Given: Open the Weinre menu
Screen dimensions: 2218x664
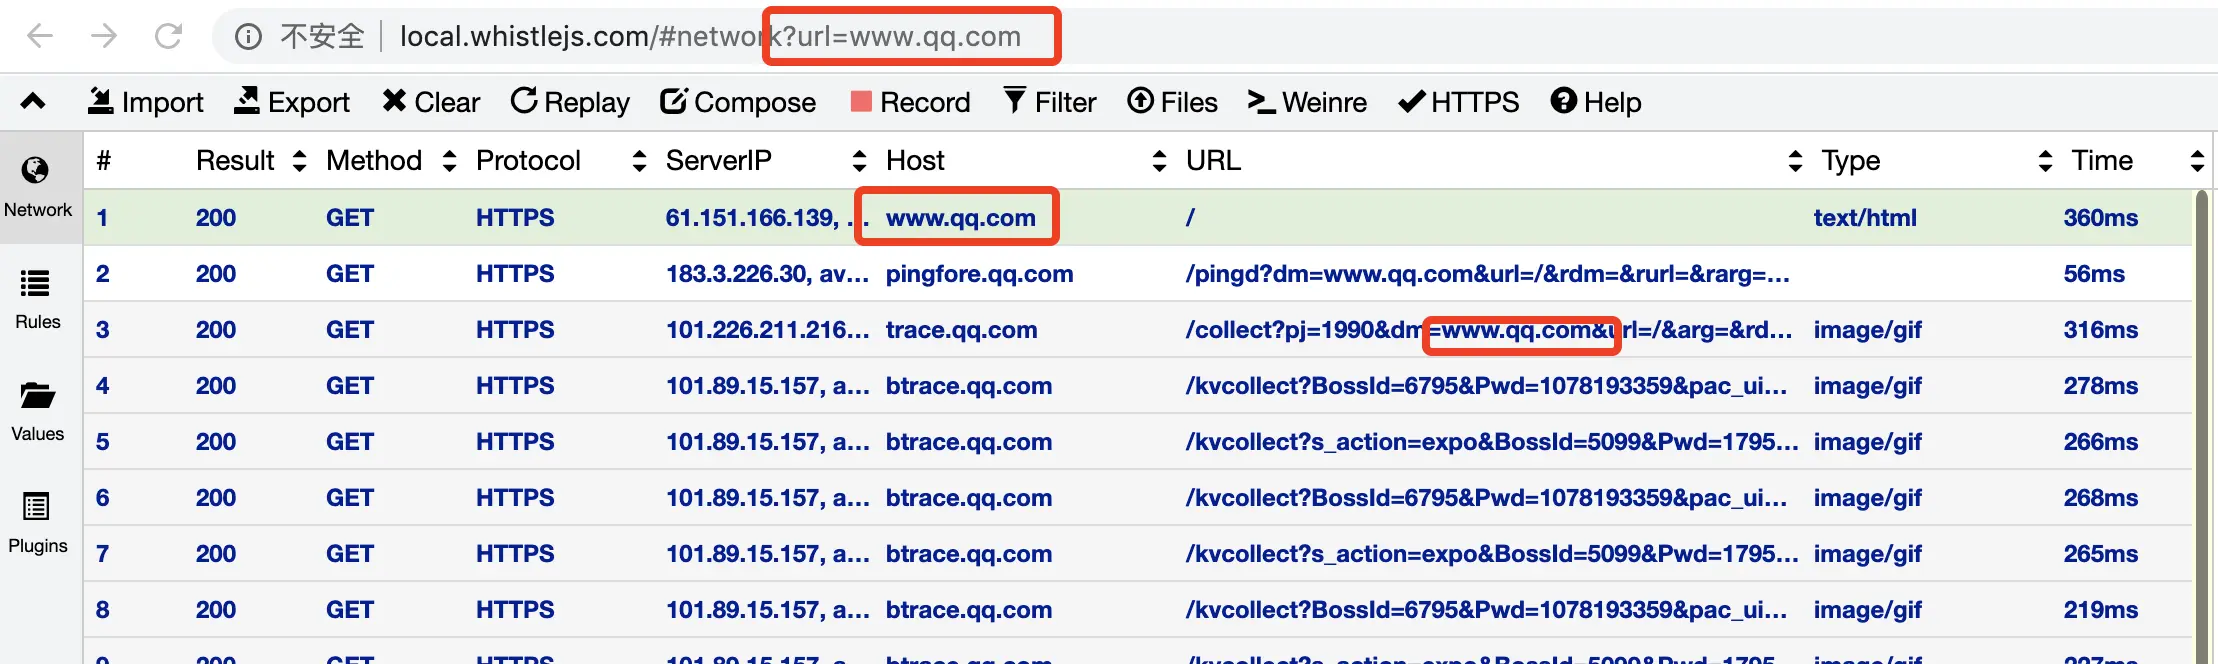Looking at the screenshot, I should [x=1307, y=102].
